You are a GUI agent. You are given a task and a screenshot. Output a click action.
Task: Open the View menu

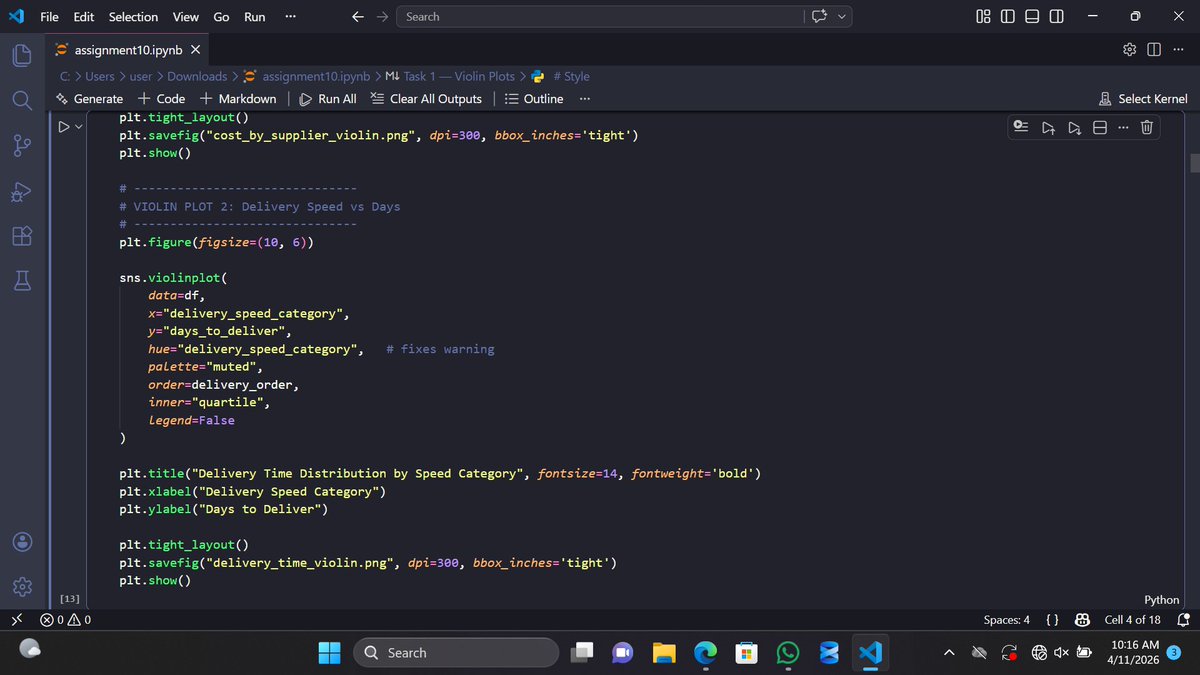185,16
